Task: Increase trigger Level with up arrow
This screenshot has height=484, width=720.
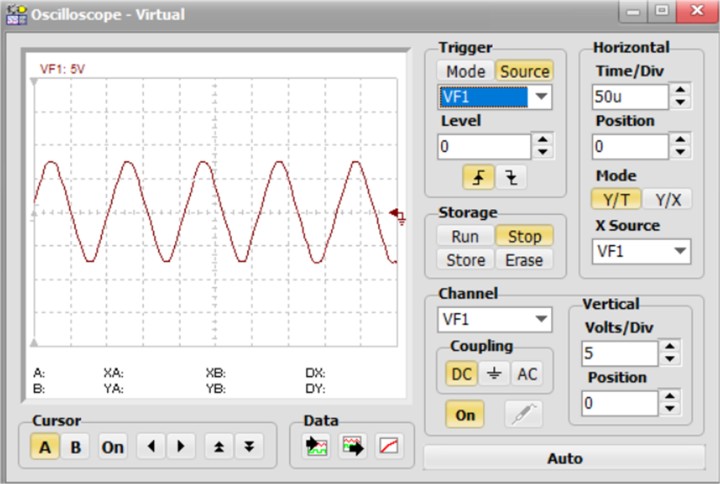Action: point(543,140)
